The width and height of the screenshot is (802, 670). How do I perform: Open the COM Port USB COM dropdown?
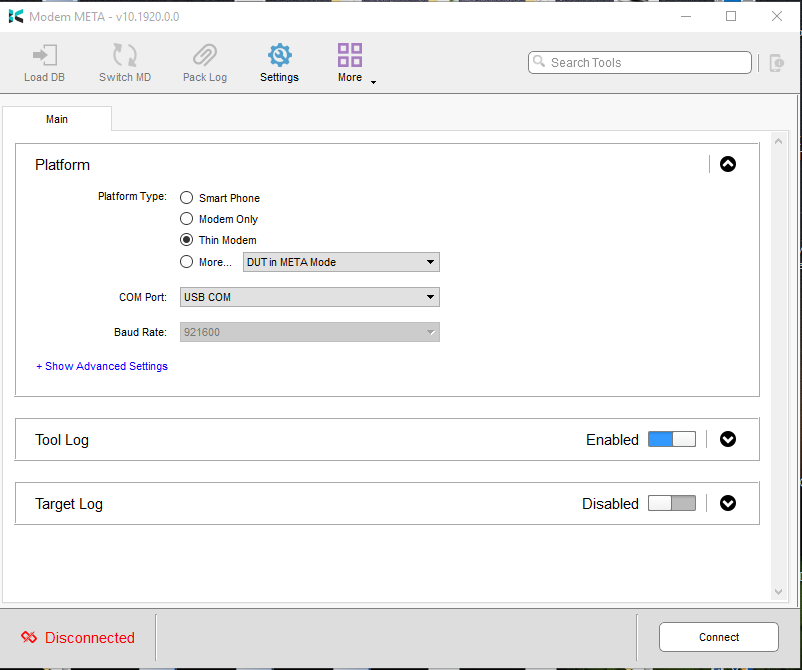click(309, 297)
